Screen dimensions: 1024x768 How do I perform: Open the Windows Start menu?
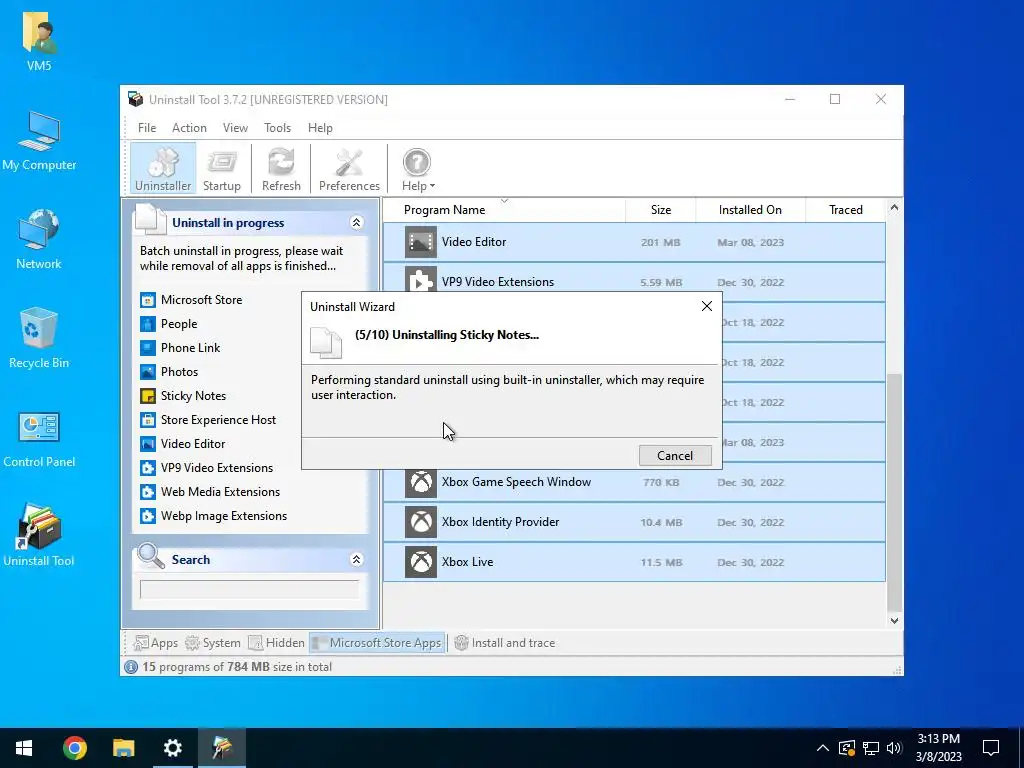(x=24, y=748)
